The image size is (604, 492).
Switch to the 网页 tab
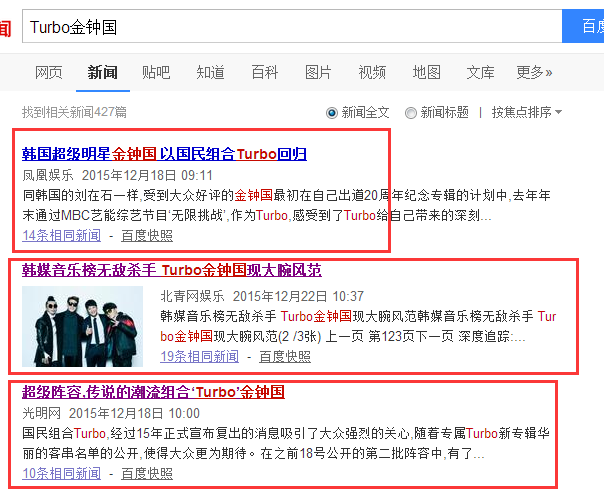[49, 72]
